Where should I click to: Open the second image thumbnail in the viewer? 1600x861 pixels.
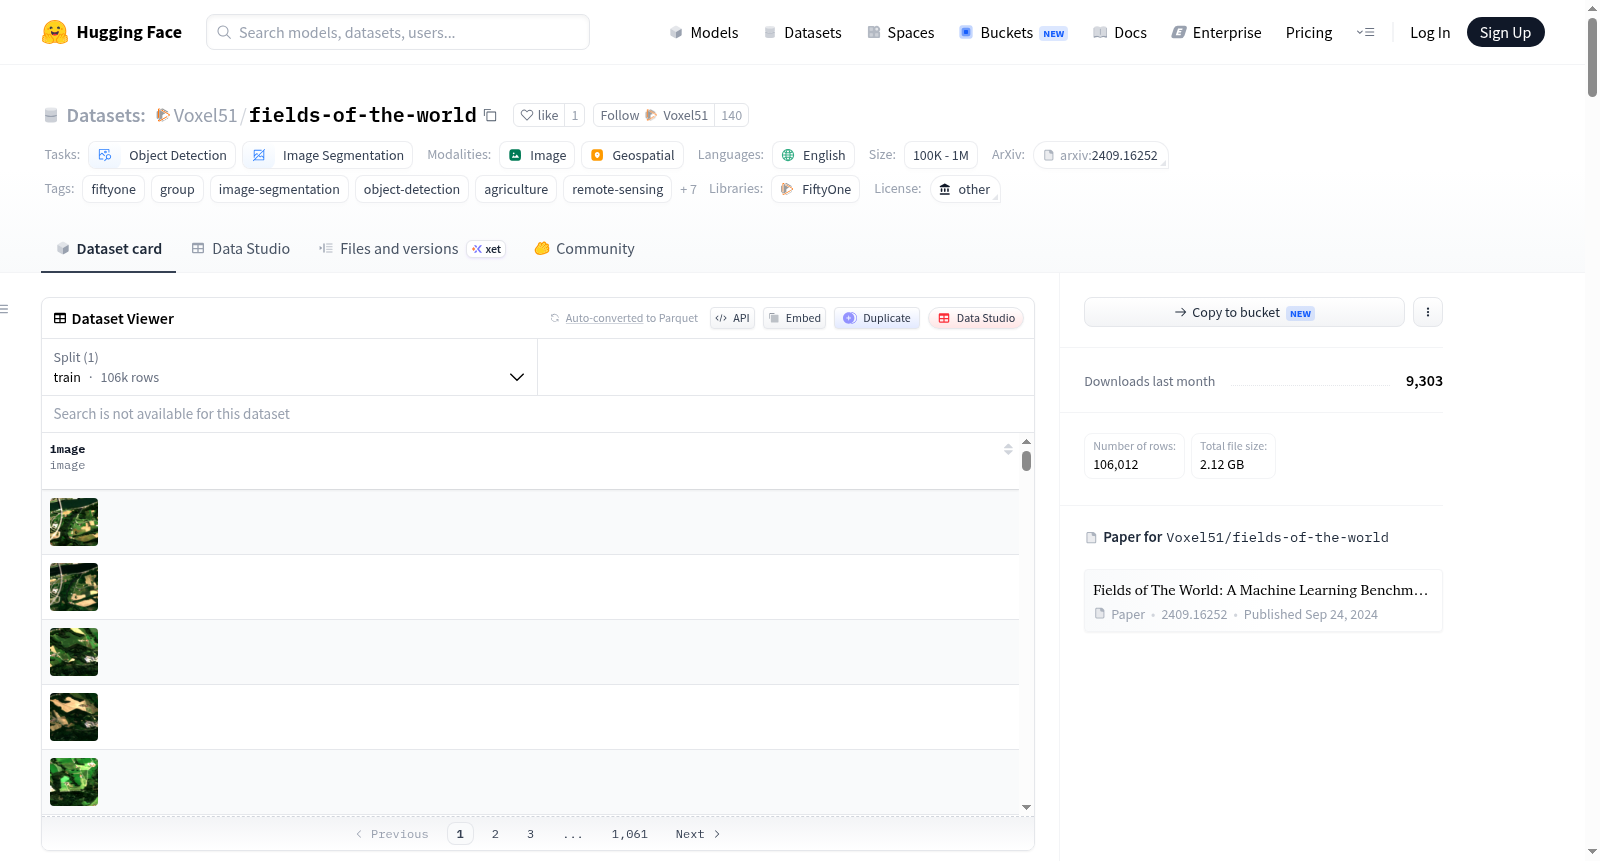pyautogui.click(x=74, y=587)
